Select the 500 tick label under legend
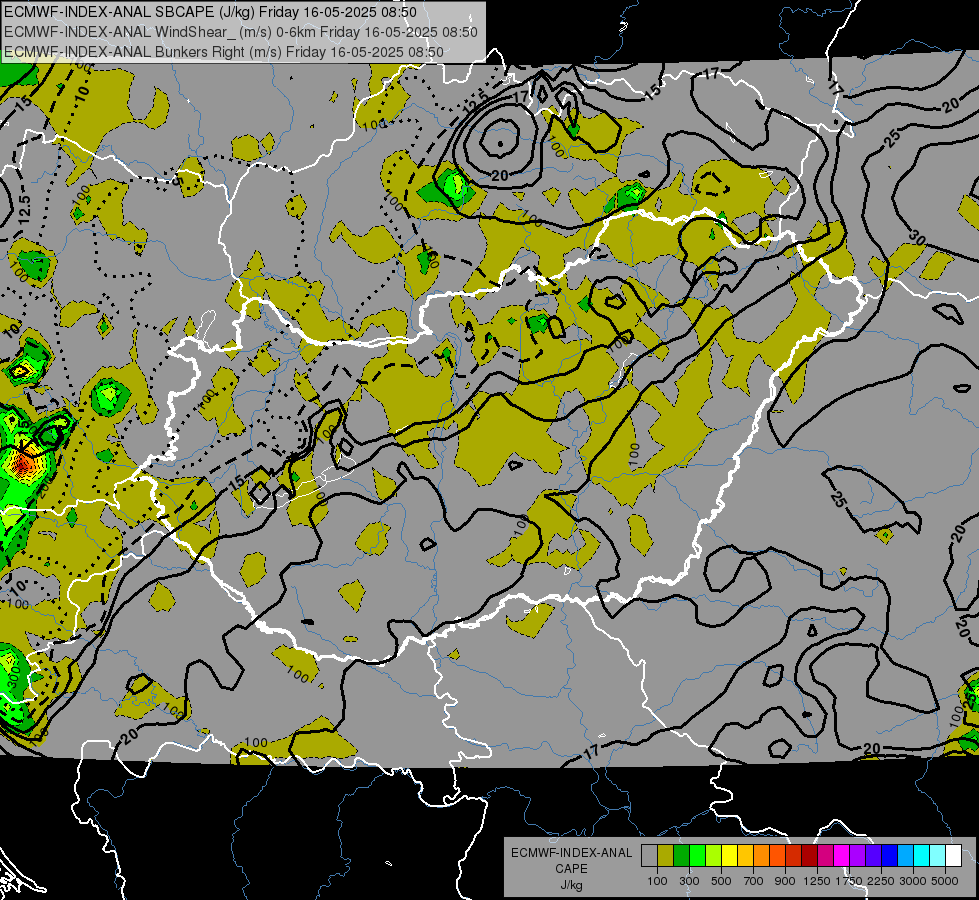 tap(721, 881)
